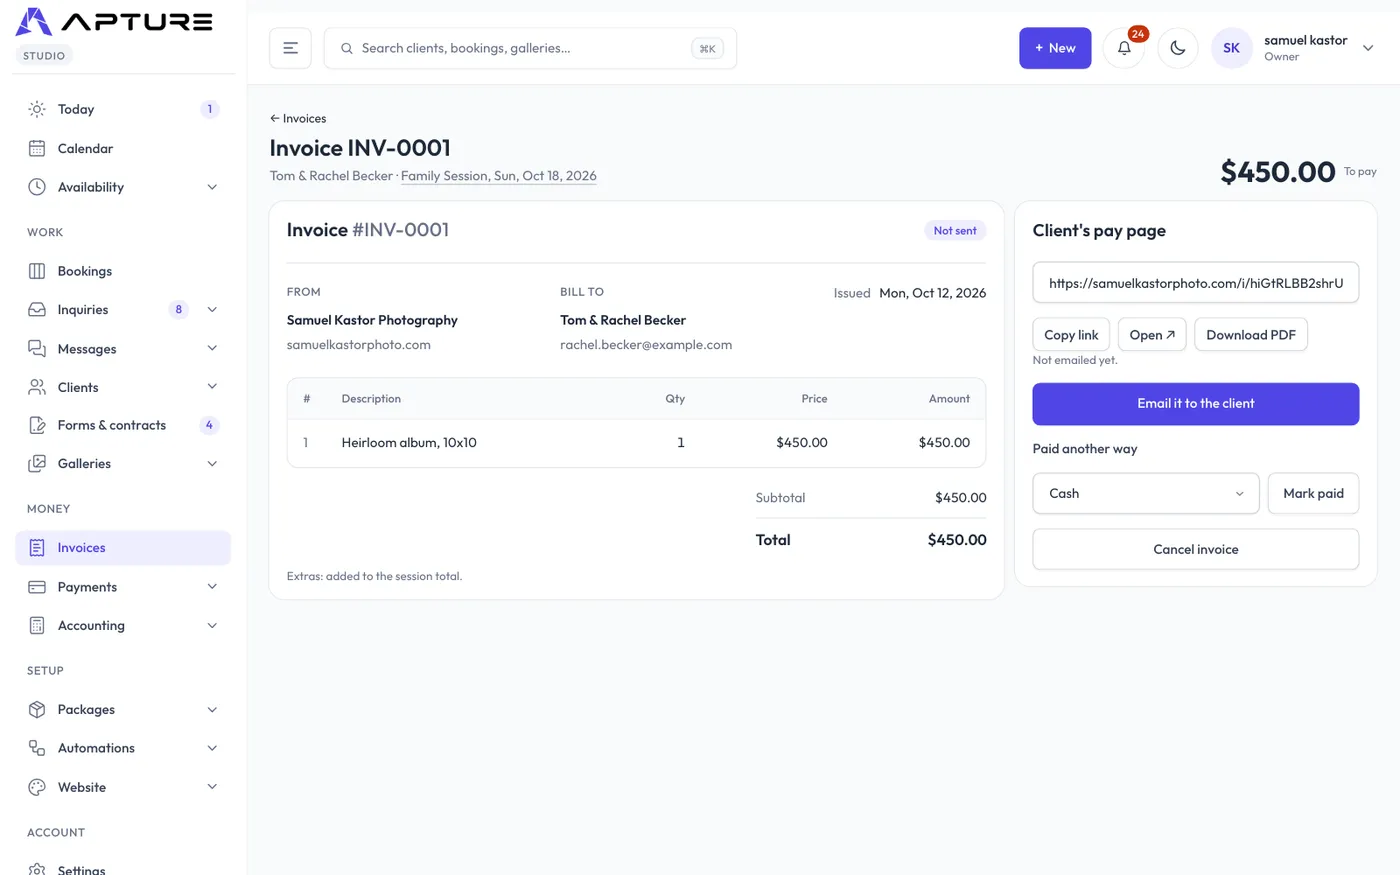Expand the Availability submenu chevron
The width and height of the screenshot is (1400, 875).
coord(212,187)
